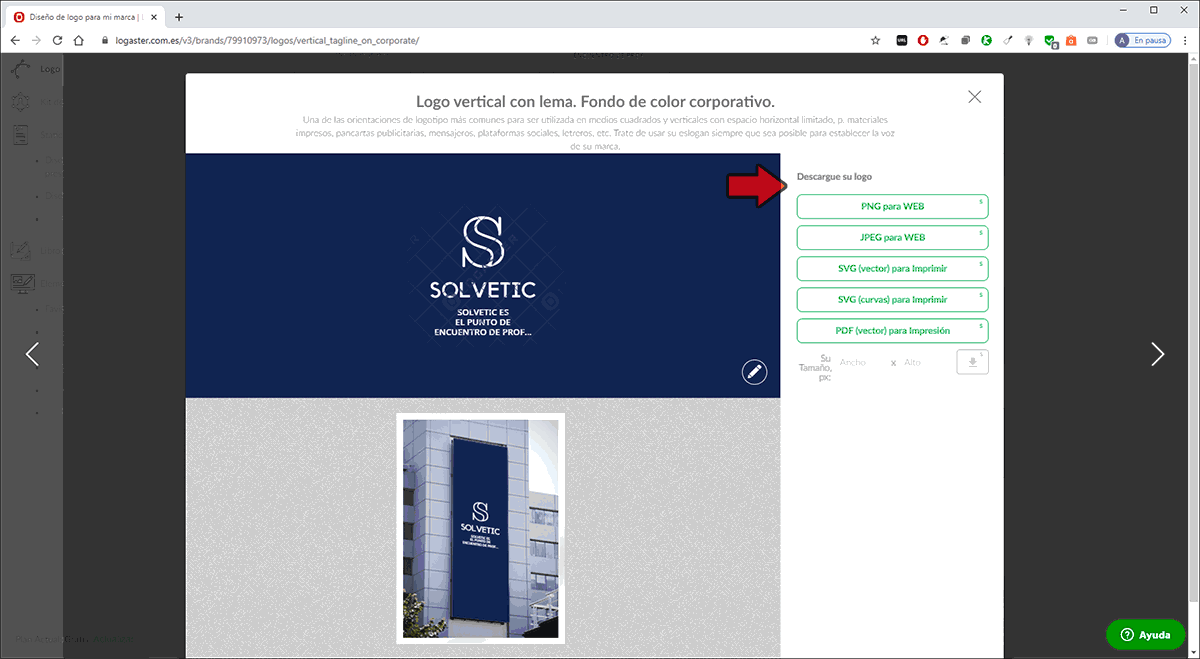Click the Solvetic logo preview image
This screenshot has width=1200, height=659.
(483, 276)
